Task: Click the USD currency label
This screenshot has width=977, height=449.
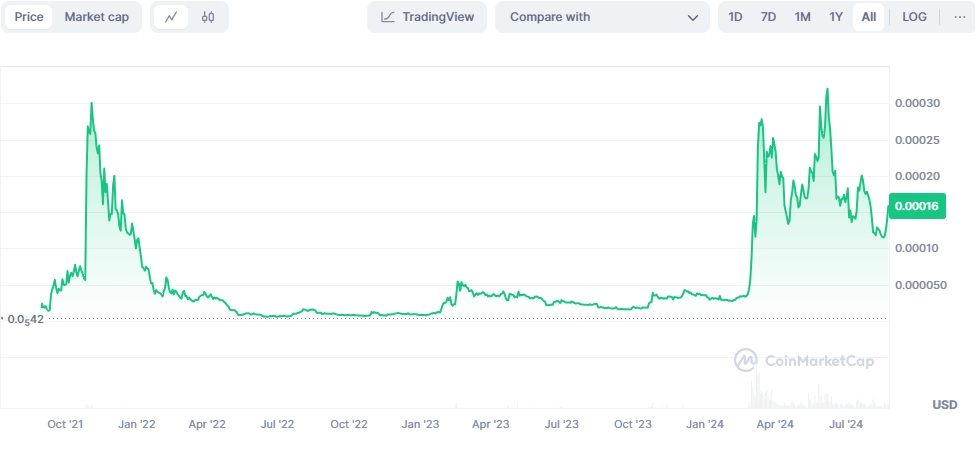Action: point(945,405)
